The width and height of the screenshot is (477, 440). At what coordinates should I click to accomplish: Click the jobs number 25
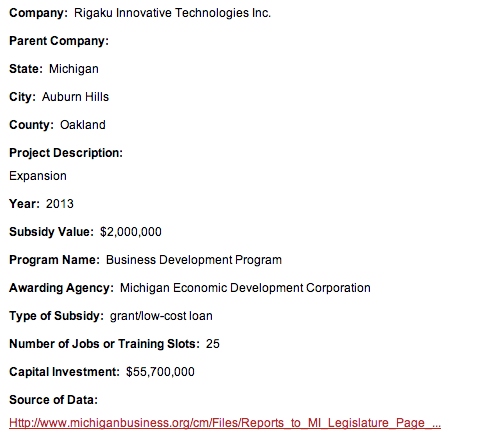[213, 344]
